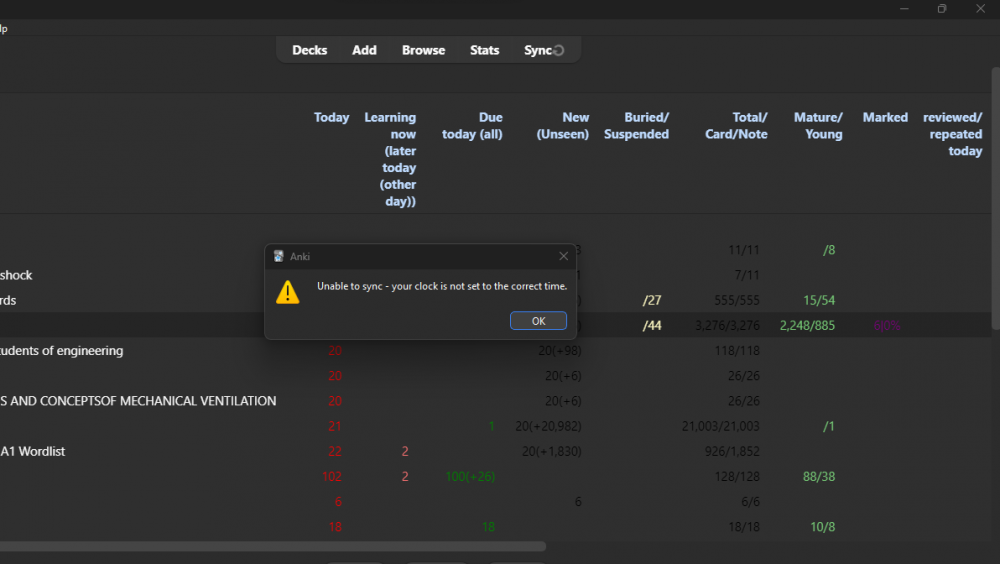The width and height of the screenshot is (1000, 564).
Task: Open the MECHANICAL VENTILATION deck
Action: [138, 401]
